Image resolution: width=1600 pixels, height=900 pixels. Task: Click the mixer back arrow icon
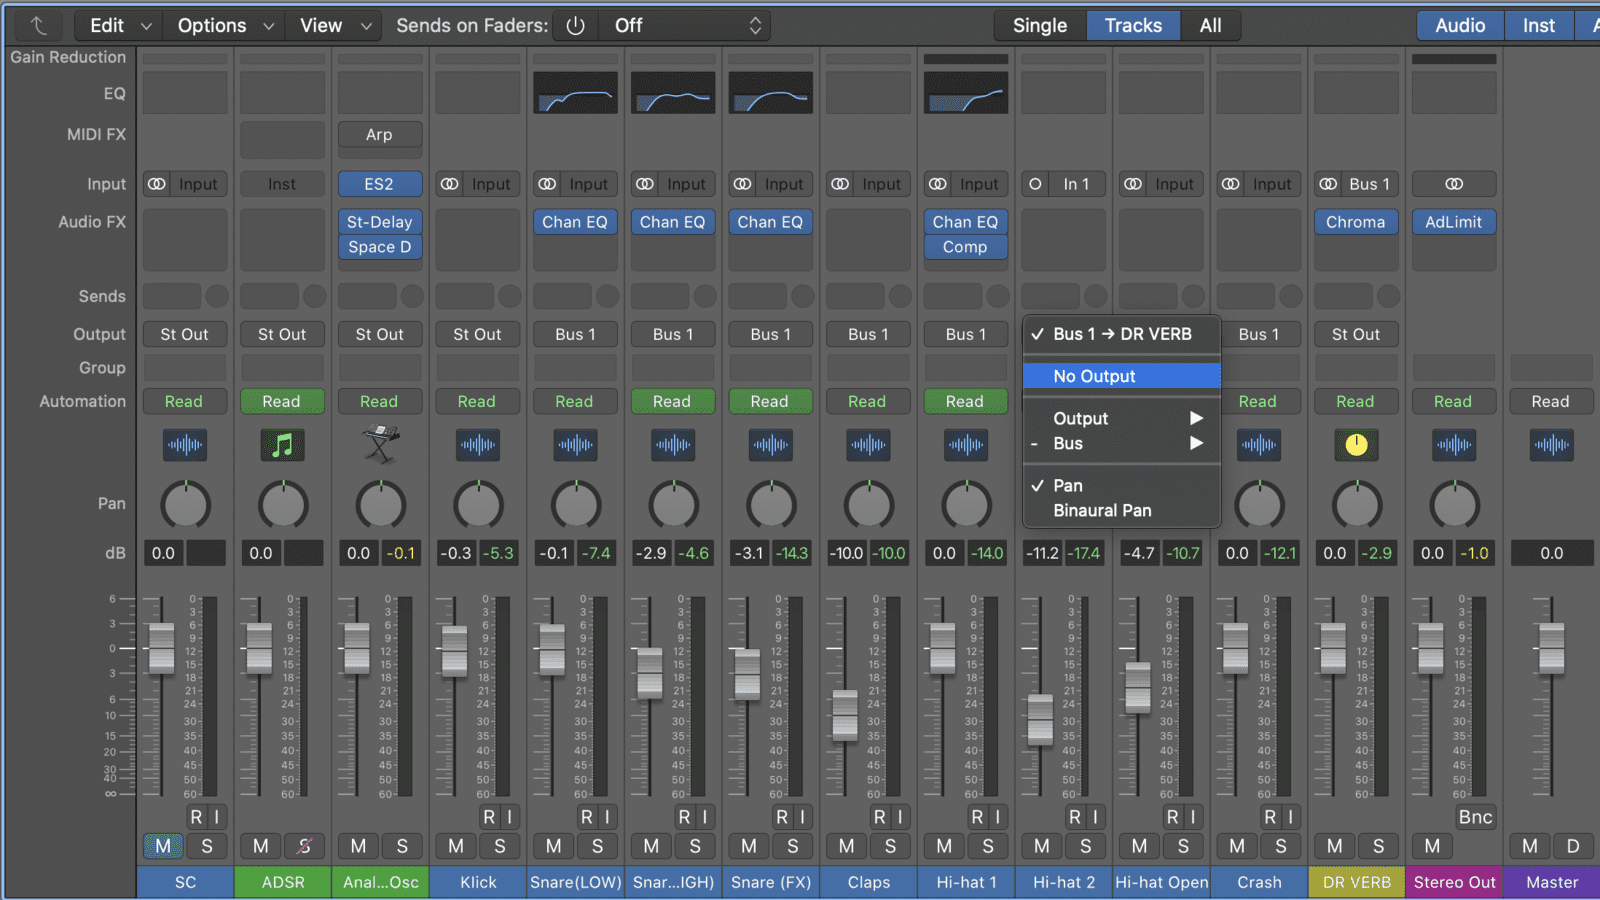[x=38, y=26]
